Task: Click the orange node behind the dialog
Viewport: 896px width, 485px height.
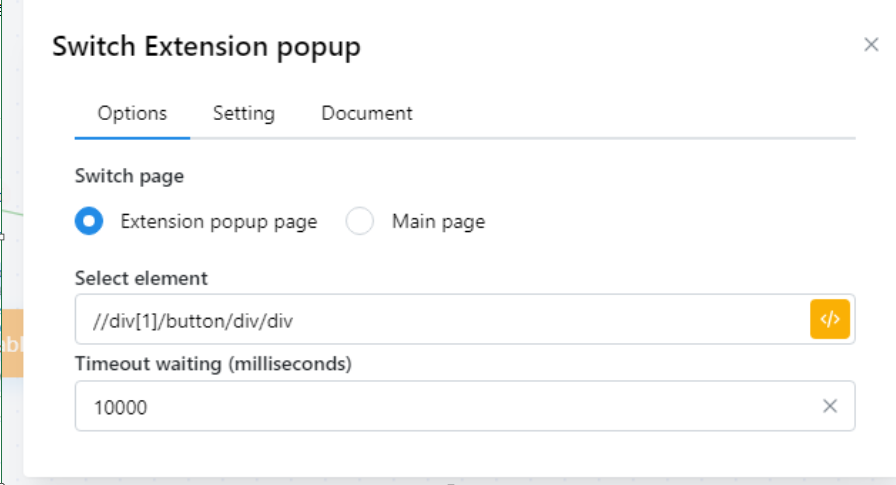Action: [11, 343]
